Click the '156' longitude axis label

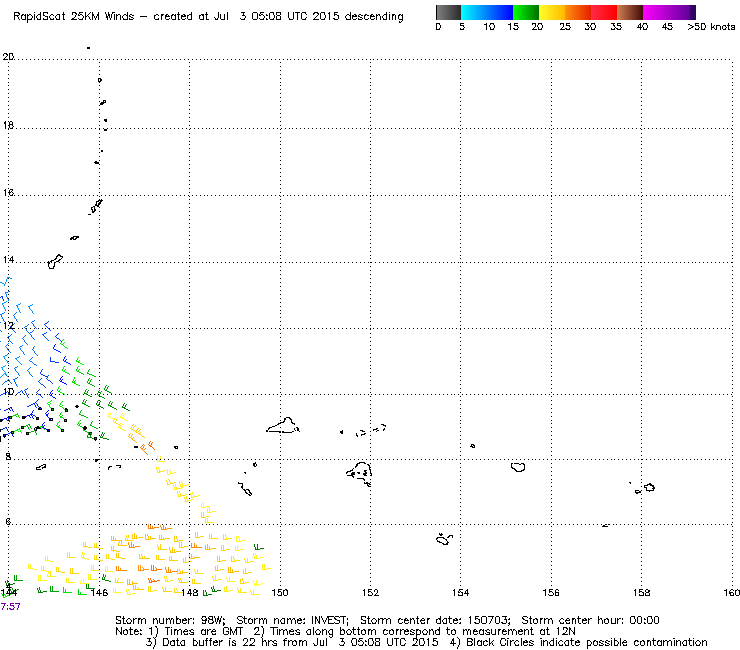[x=551, y=592]
